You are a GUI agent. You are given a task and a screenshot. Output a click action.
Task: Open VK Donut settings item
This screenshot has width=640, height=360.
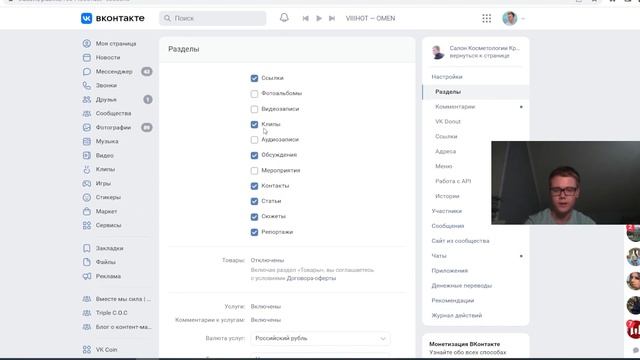click(x=448, y=122)
